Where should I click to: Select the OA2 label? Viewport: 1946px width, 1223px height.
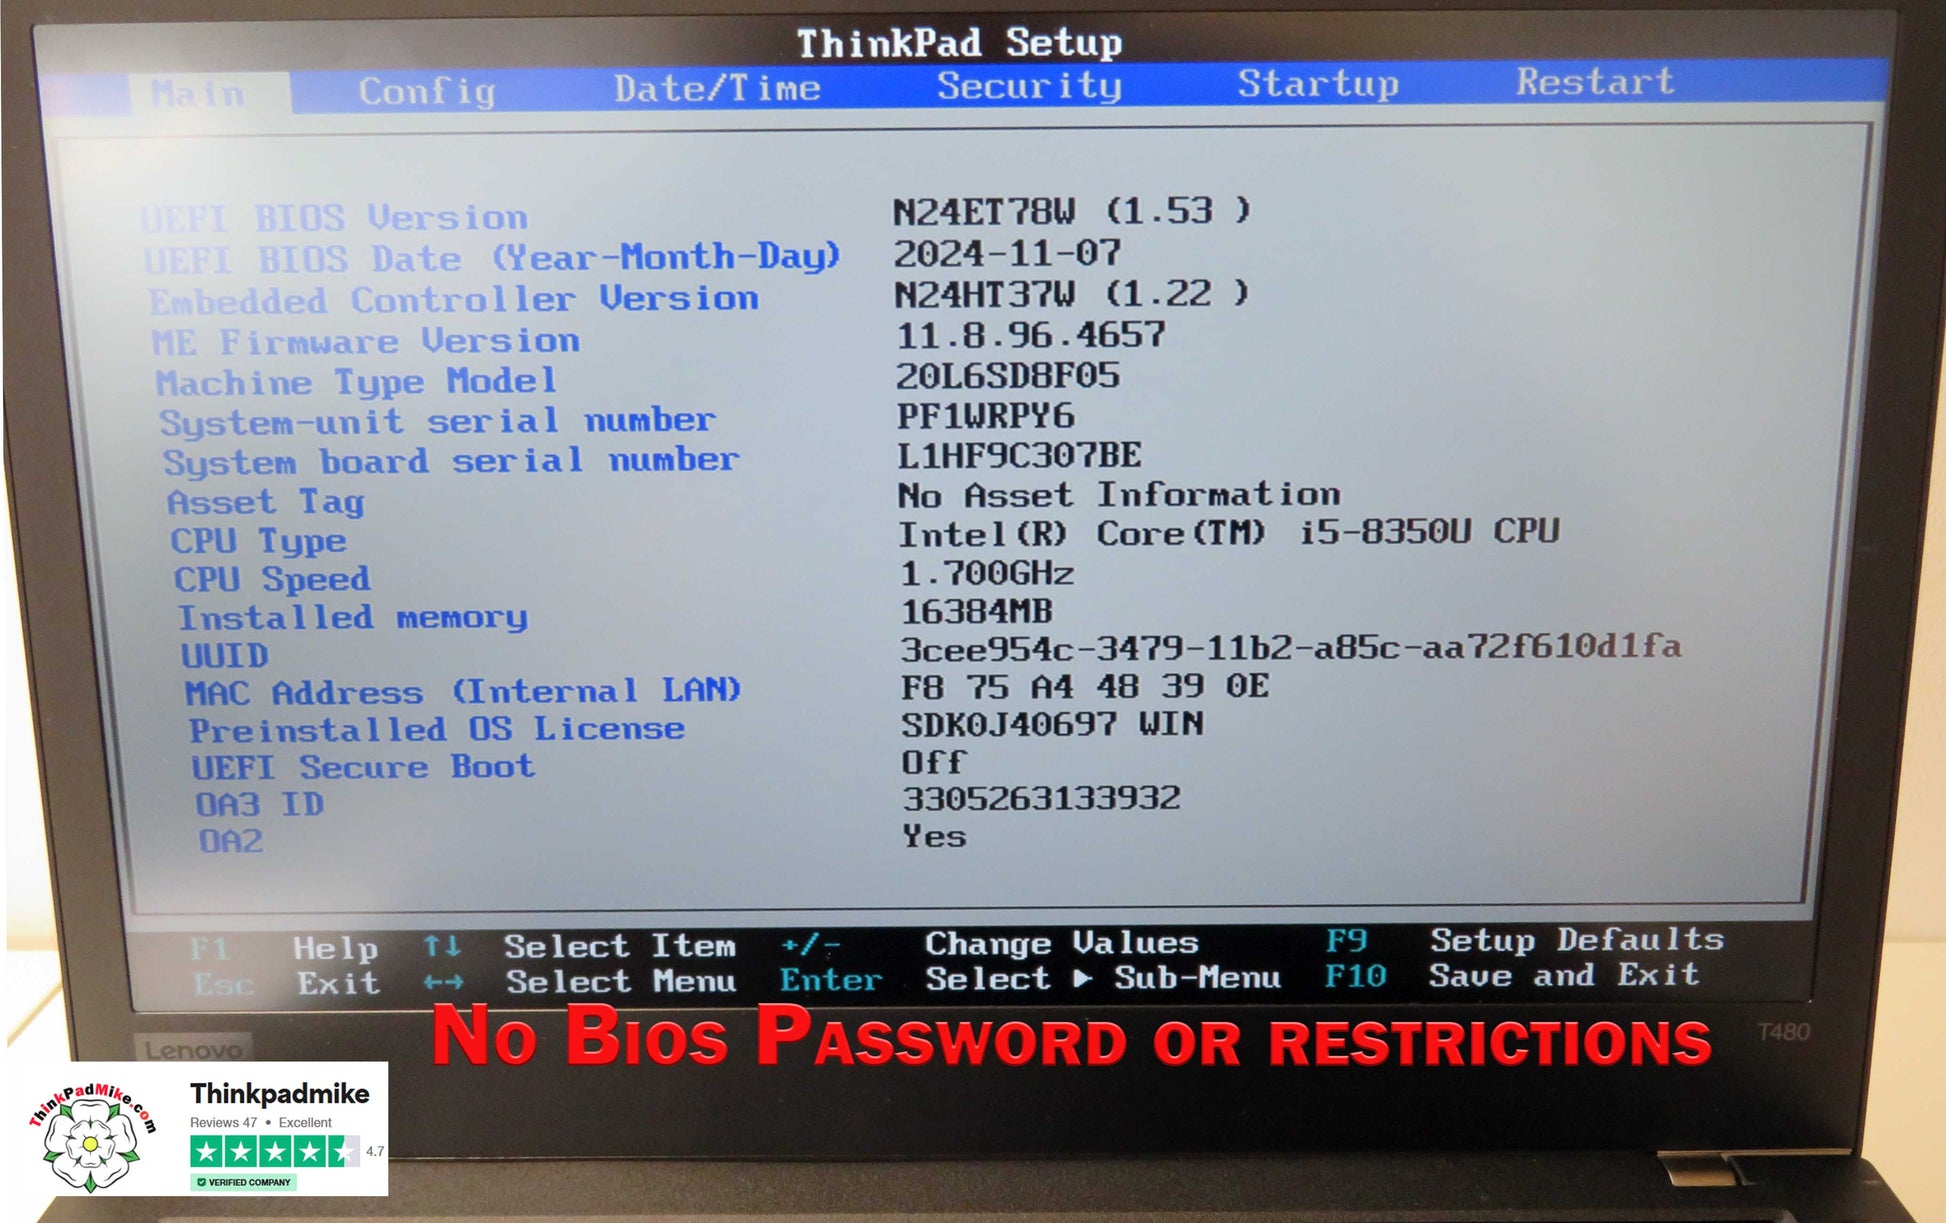pos(231,841)
